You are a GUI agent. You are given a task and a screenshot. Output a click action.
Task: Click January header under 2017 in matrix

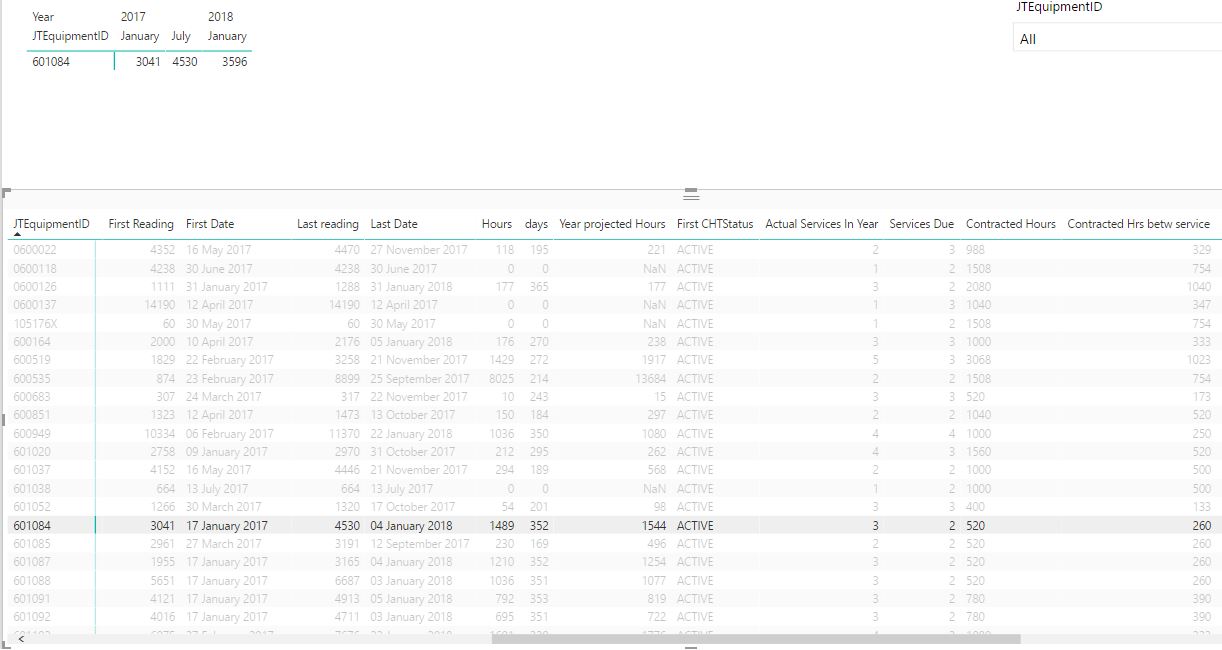[140, 36]
